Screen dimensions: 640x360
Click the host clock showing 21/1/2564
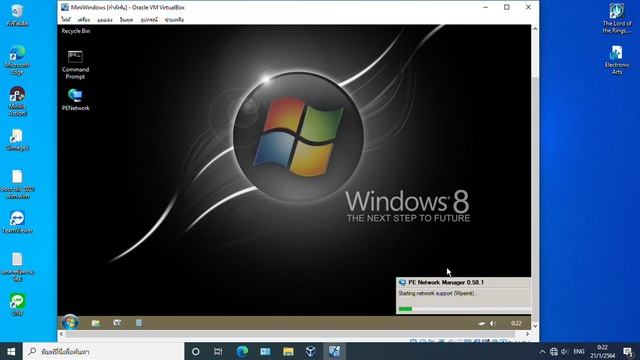pos(602,351)
